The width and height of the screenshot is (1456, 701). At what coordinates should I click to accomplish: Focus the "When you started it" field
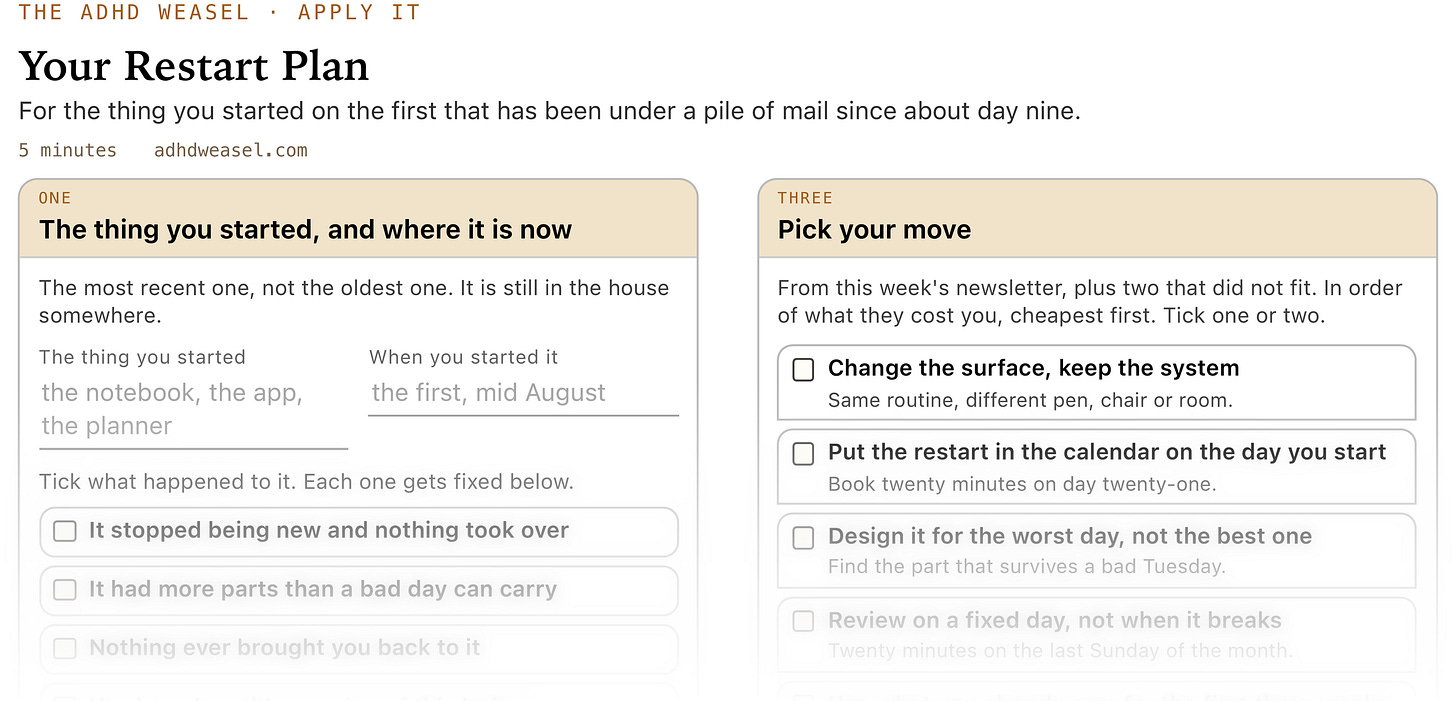tap(523, 393)
